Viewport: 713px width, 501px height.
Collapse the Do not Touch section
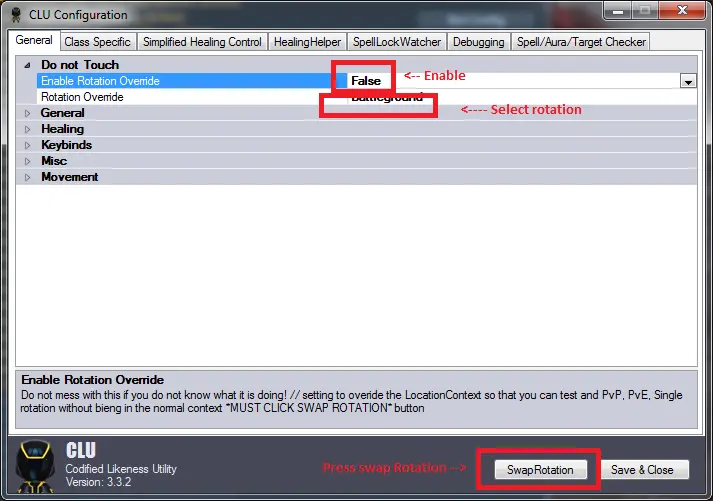27,65
